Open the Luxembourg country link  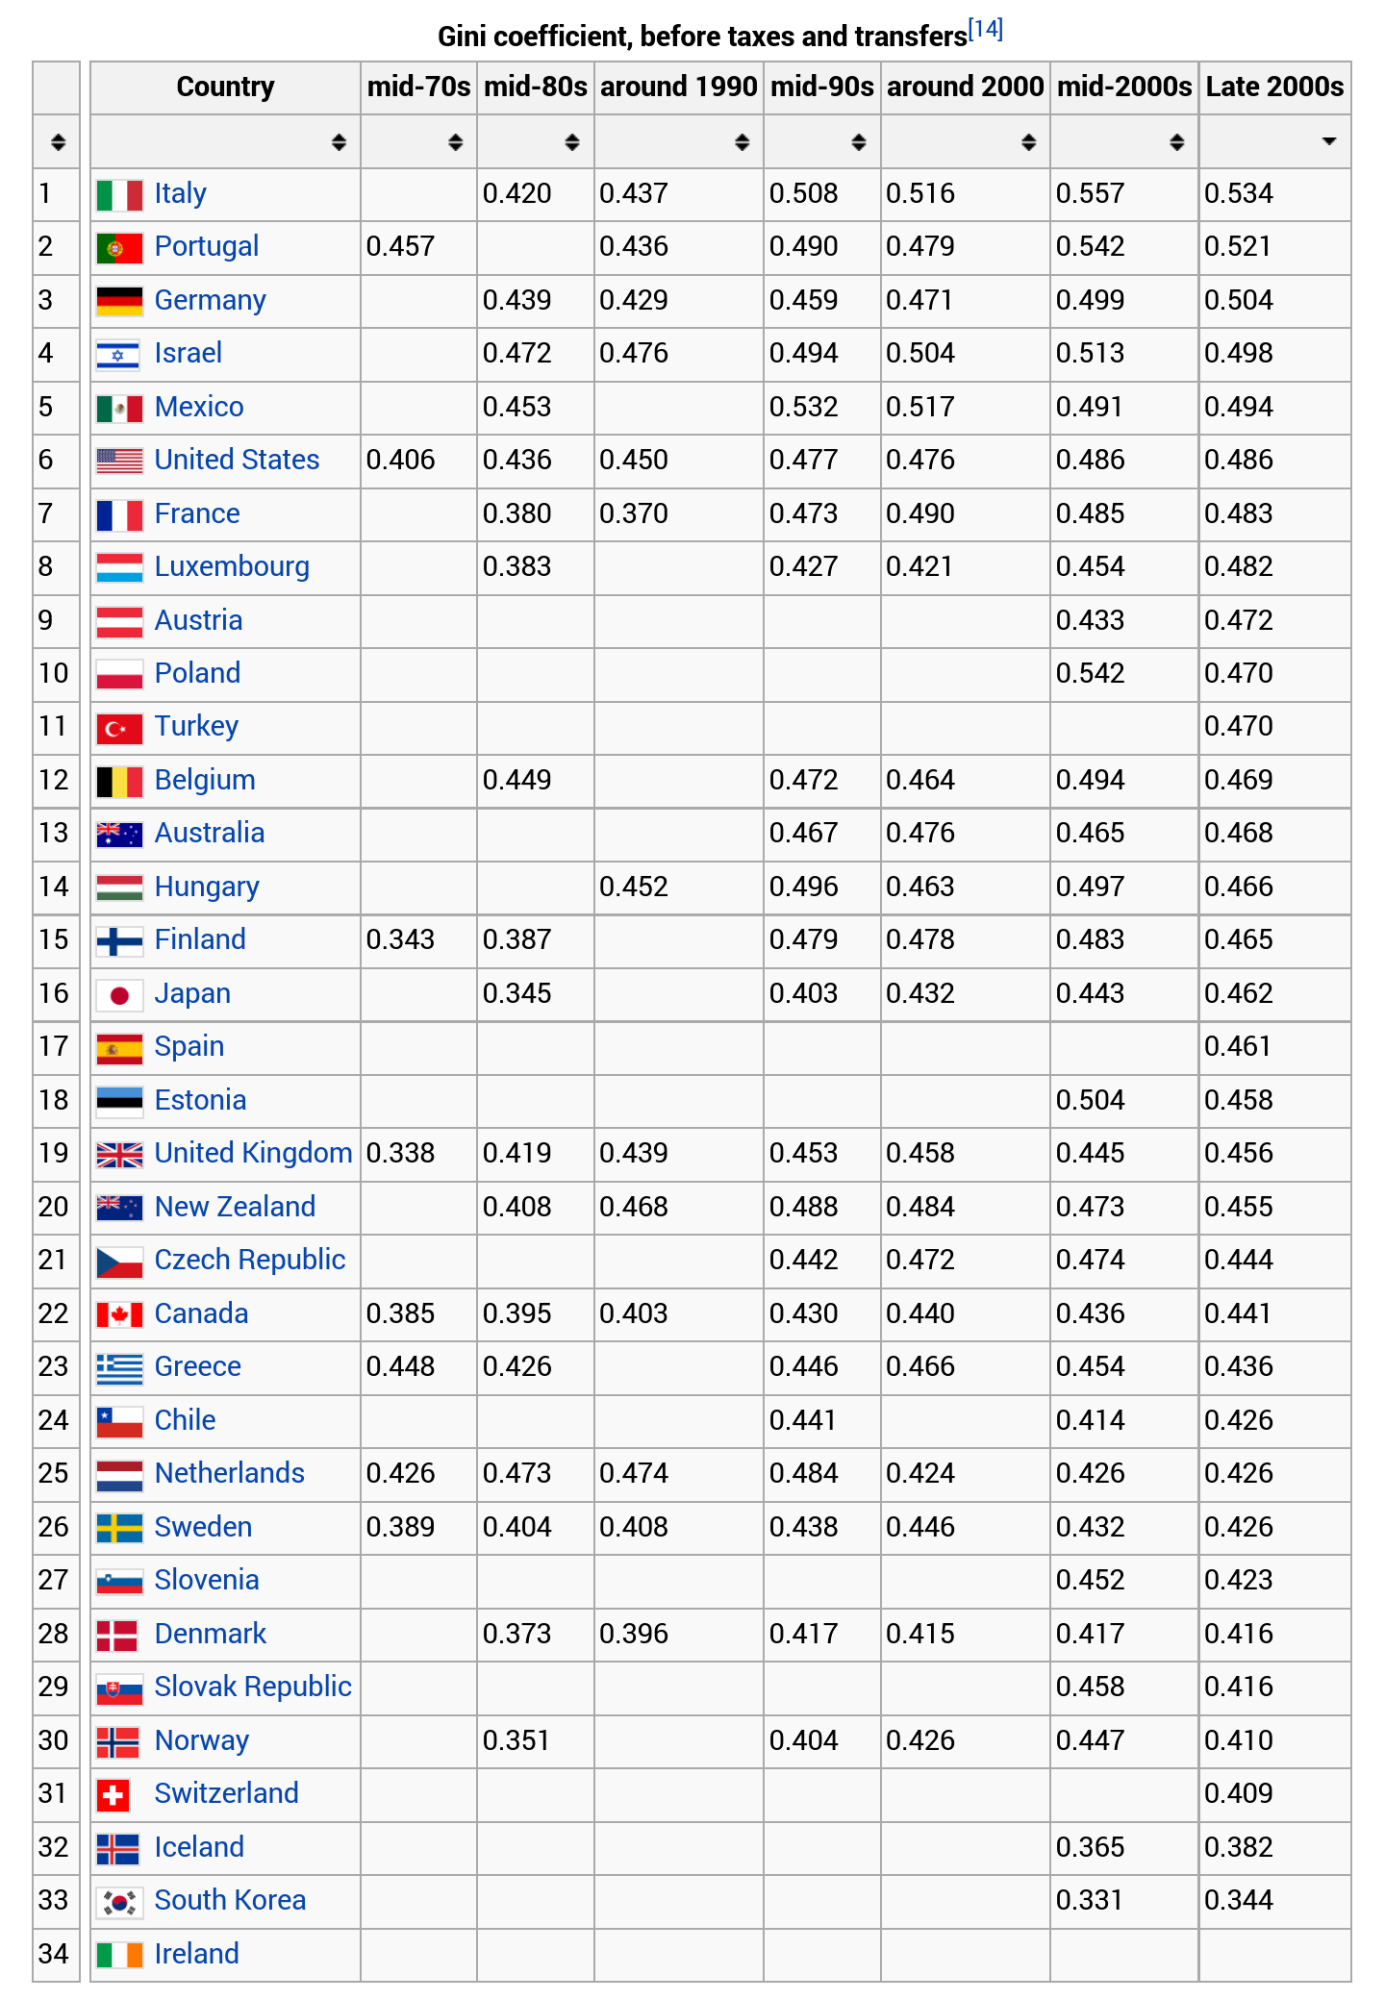click(x=232, y=567)
